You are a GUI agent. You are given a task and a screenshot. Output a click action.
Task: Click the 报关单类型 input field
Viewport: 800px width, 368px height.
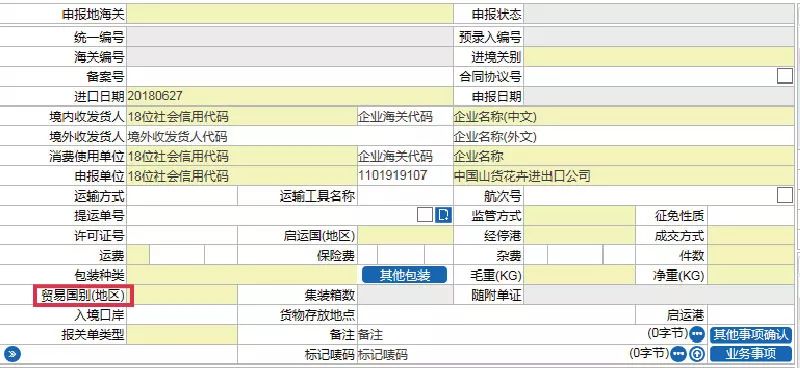coord(182,335)
